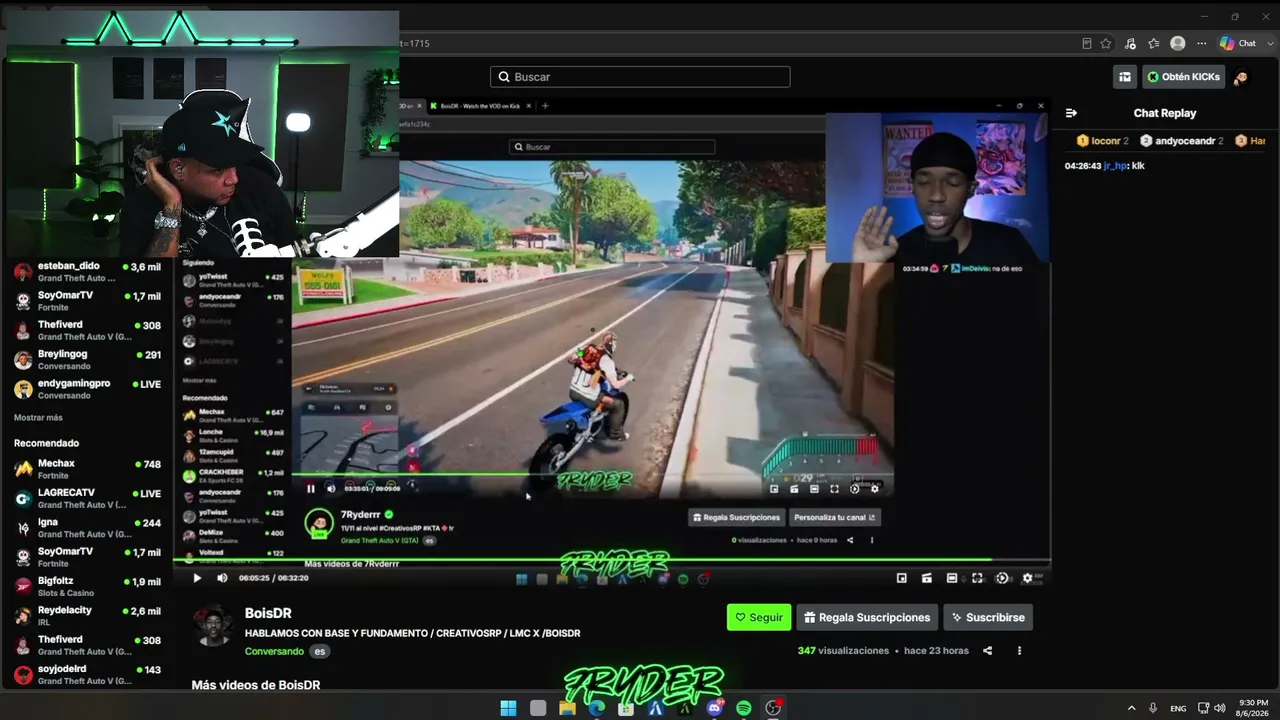Open soyjodelrd recommended channel
The height and width of the screenshot is (720, 1280).
tap(87, 674)
